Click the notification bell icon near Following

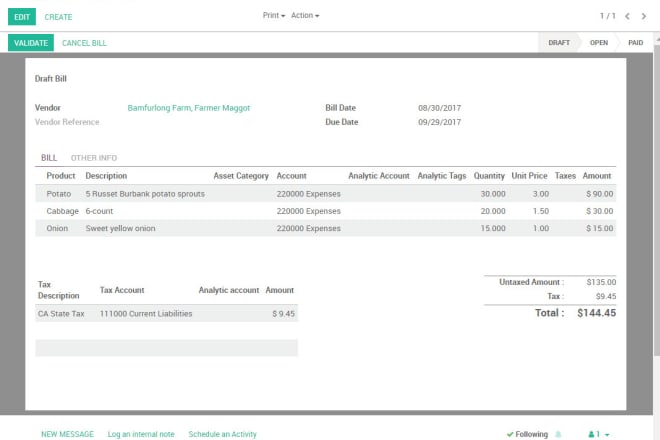[559, 434]
